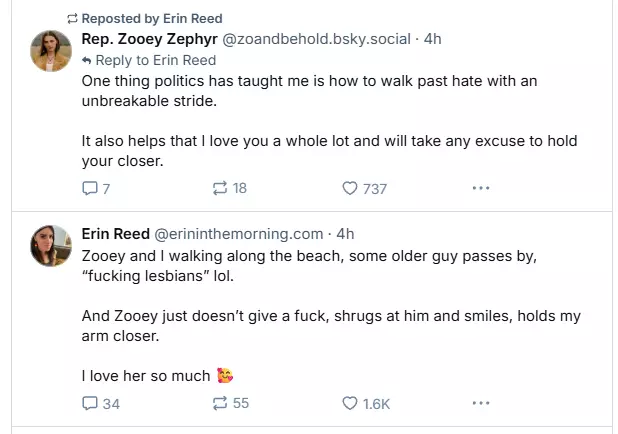Click the 1.6K likes count

(376, 403)
